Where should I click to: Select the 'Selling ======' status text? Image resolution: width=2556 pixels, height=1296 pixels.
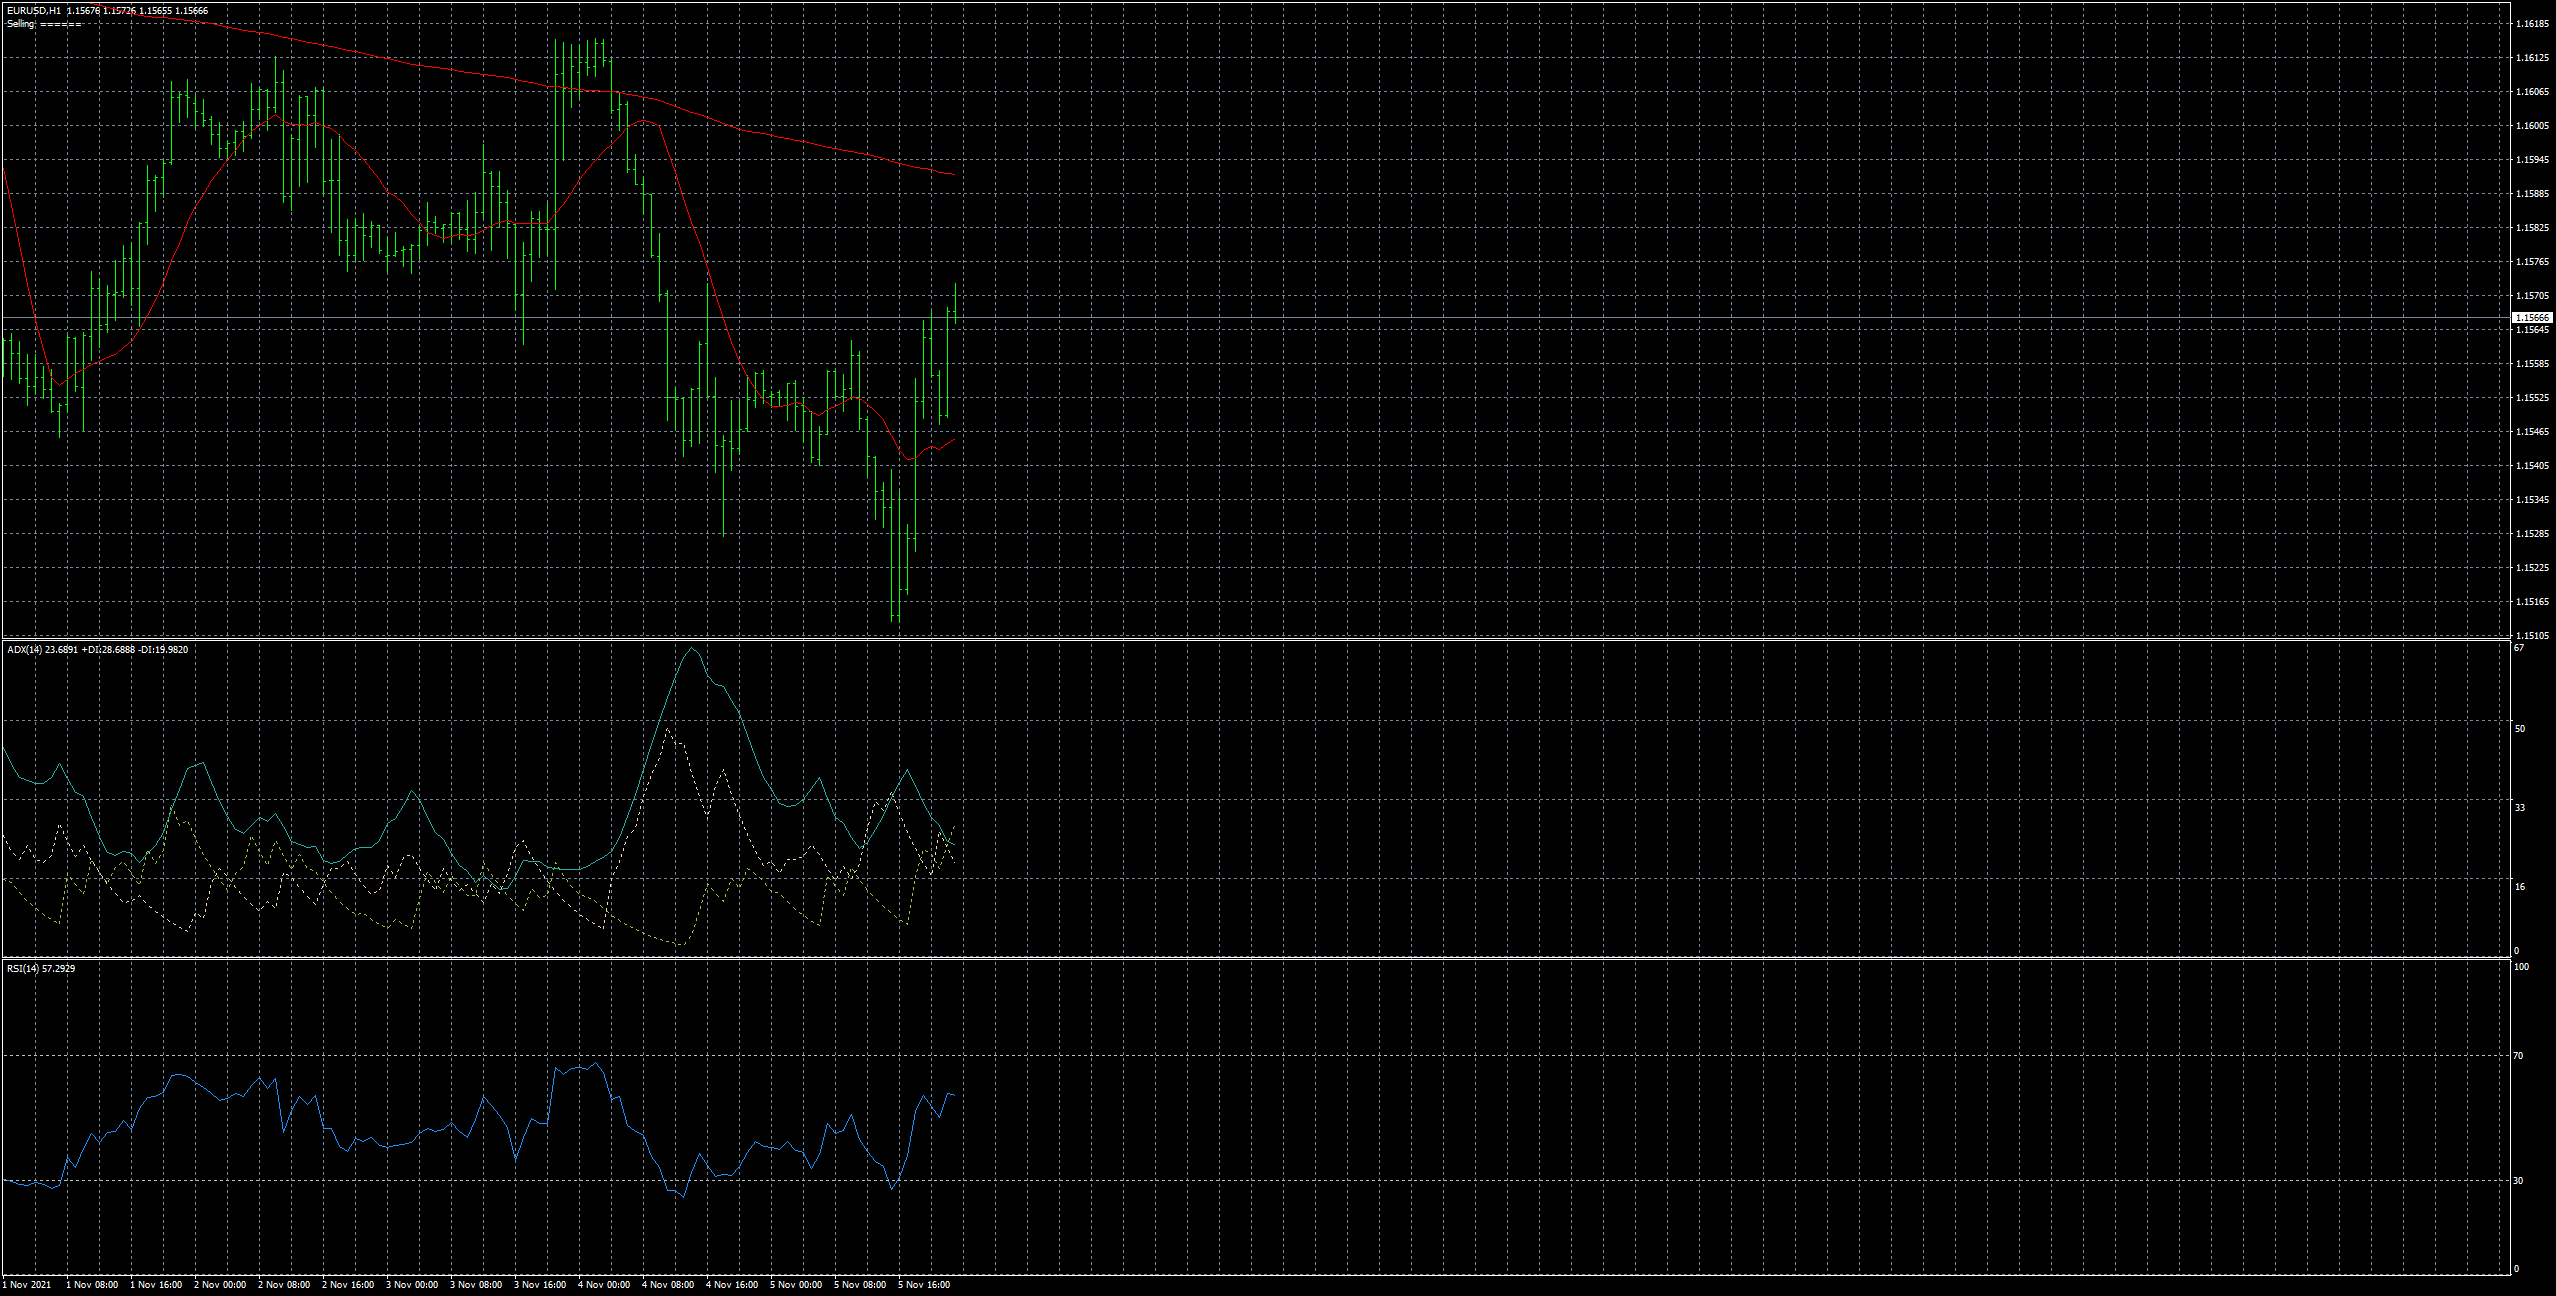click(x=45, y=24)
